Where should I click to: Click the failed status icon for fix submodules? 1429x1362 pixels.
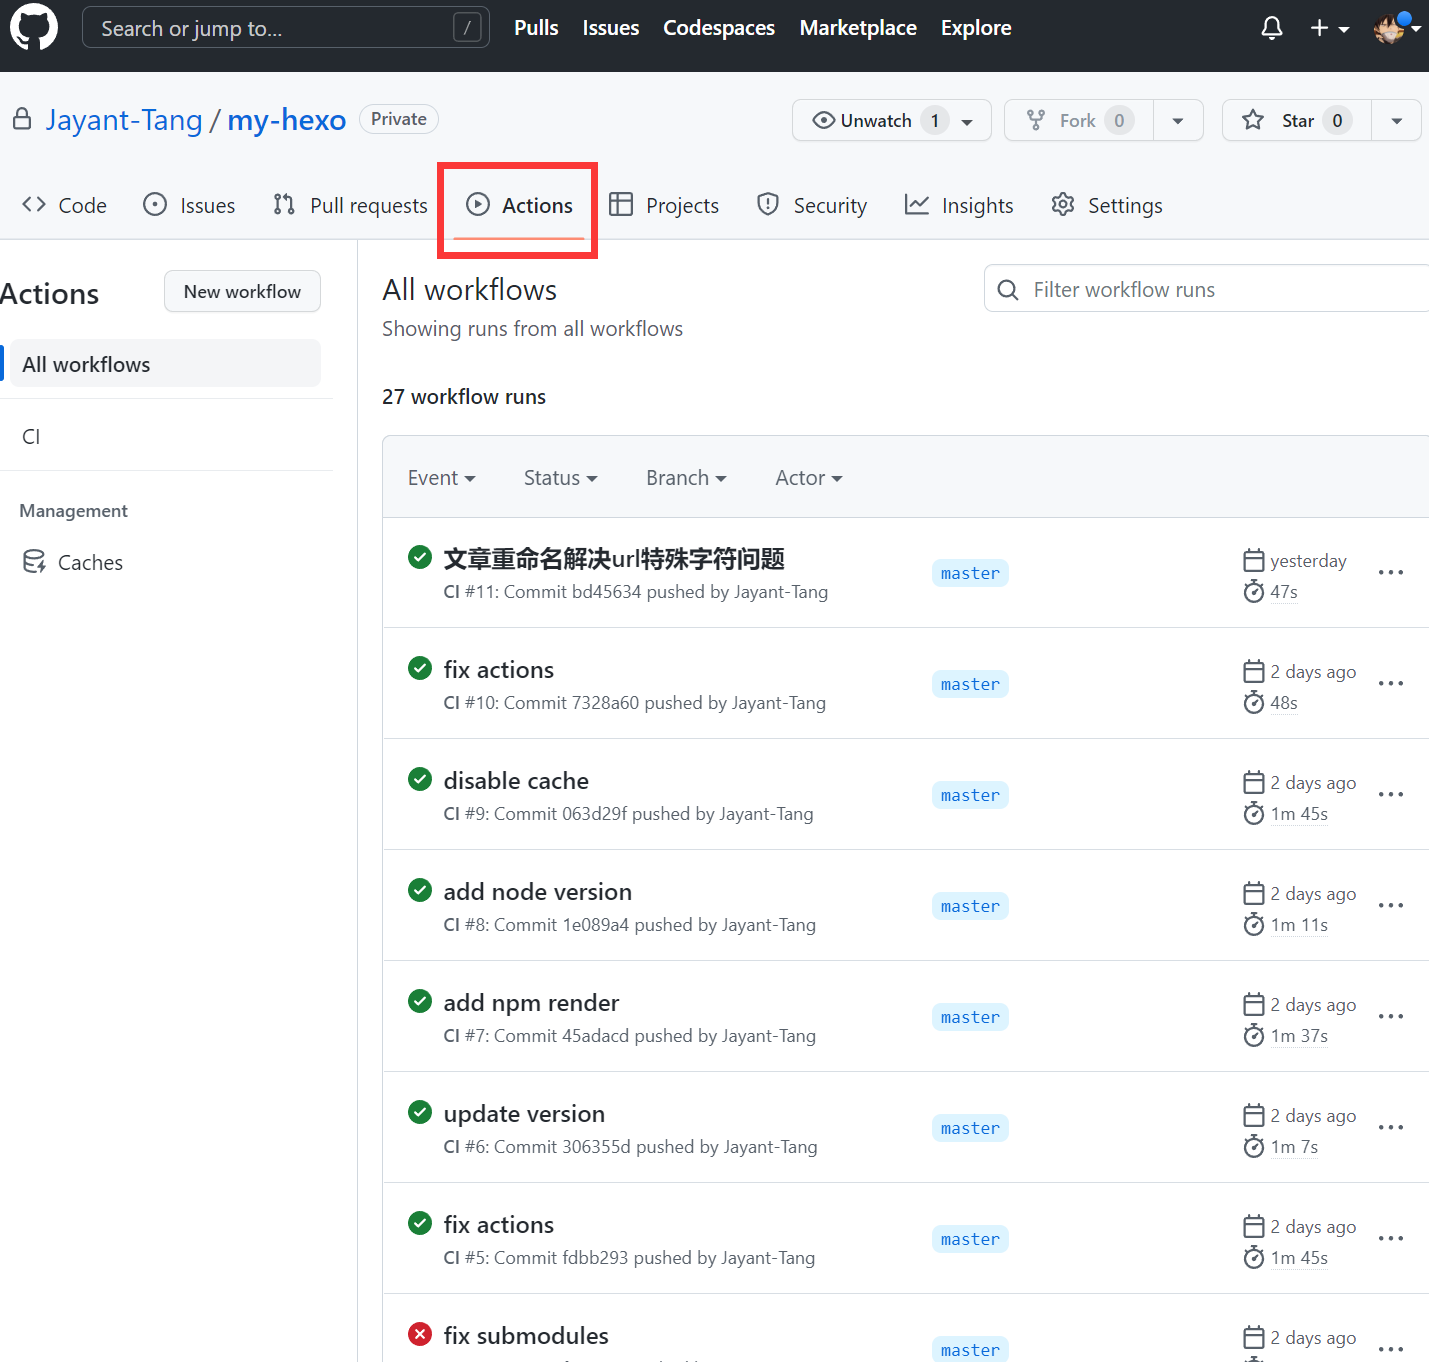click(420, 1334)
